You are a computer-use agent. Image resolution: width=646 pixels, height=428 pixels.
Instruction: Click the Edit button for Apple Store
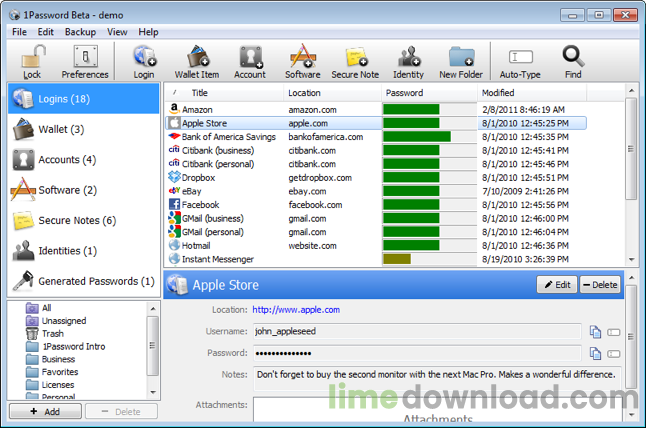tap(556, 285)
